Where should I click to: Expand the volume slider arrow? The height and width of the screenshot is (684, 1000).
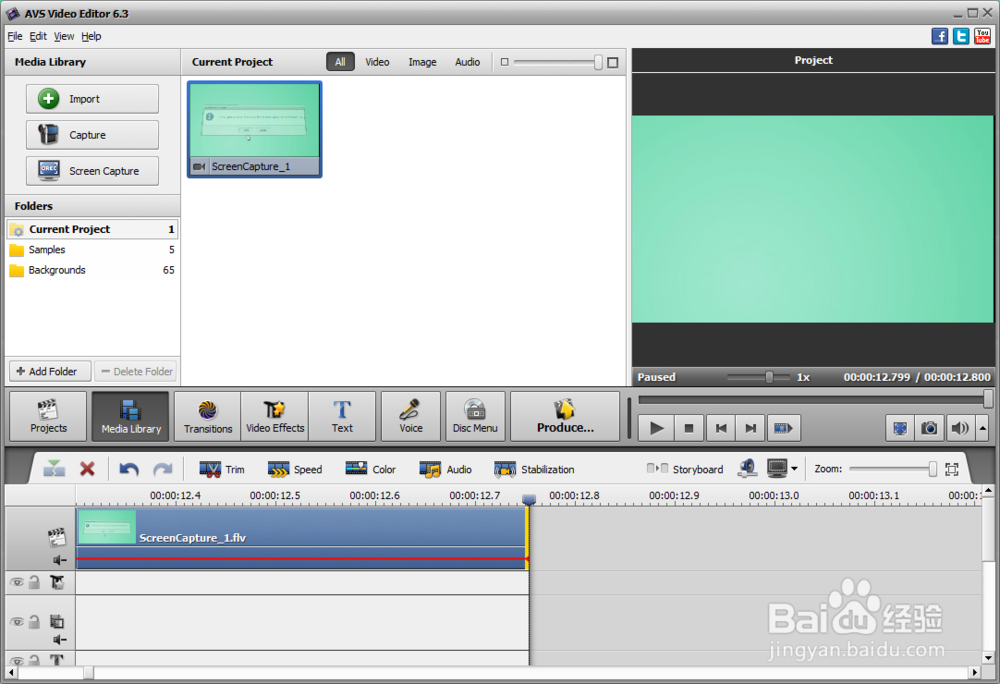pyautogui.click(x=983, y=428)
